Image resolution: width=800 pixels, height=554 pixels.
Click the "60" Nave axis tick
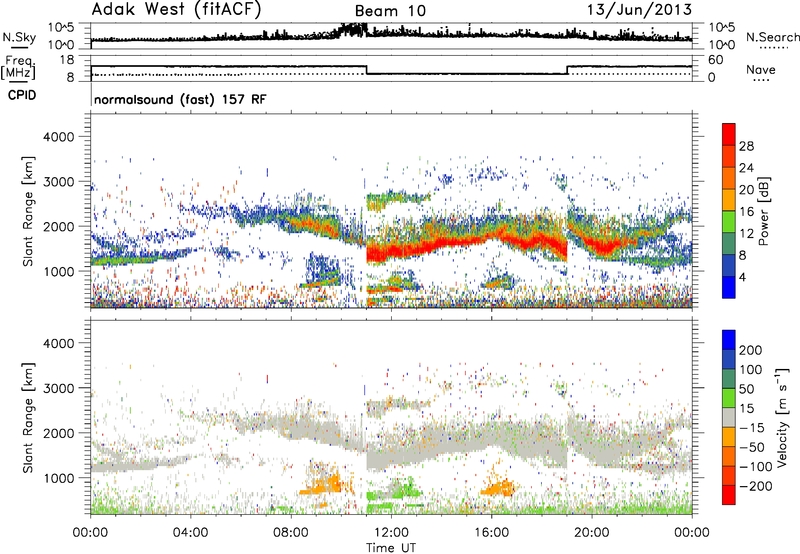point(716,60)
